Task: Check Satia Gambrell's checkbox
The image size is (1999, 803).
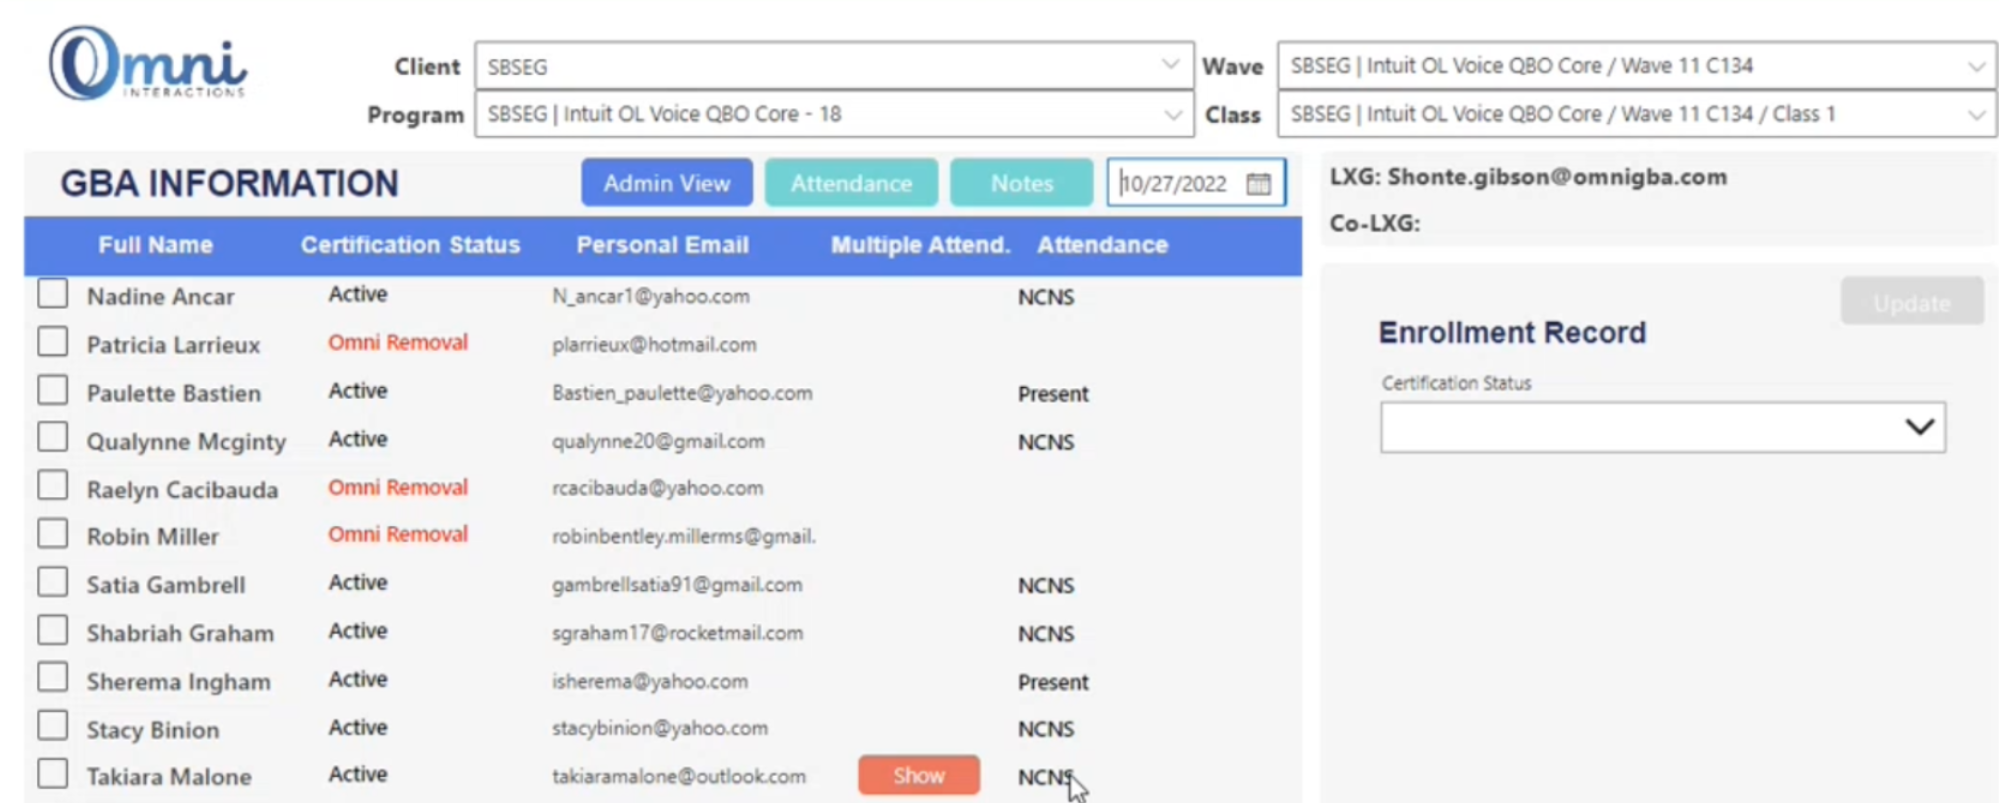Action: 53,582
